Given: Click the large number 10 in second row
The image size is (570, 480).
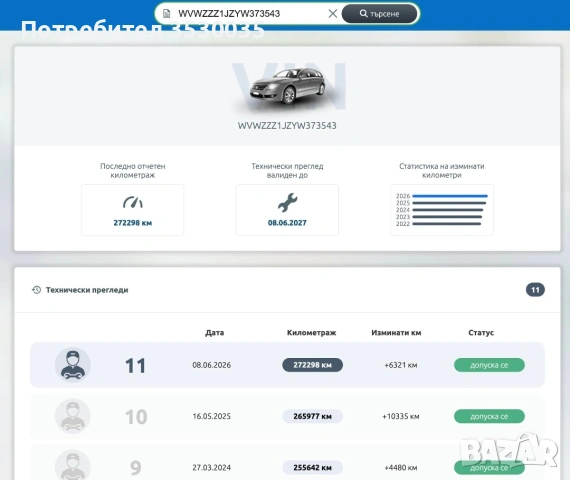Looking at the screenshot, I should [136, 417].
